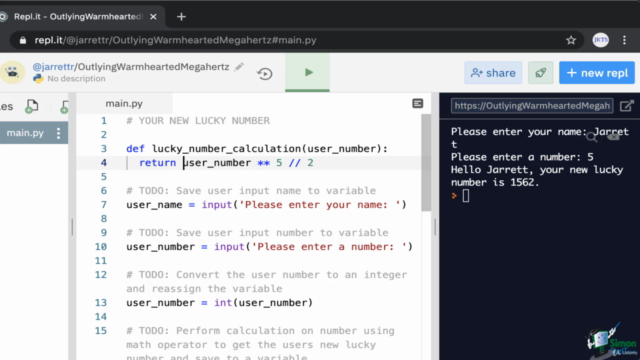
Task: Click line number 10 in gutter
Action: coord(101,247)
